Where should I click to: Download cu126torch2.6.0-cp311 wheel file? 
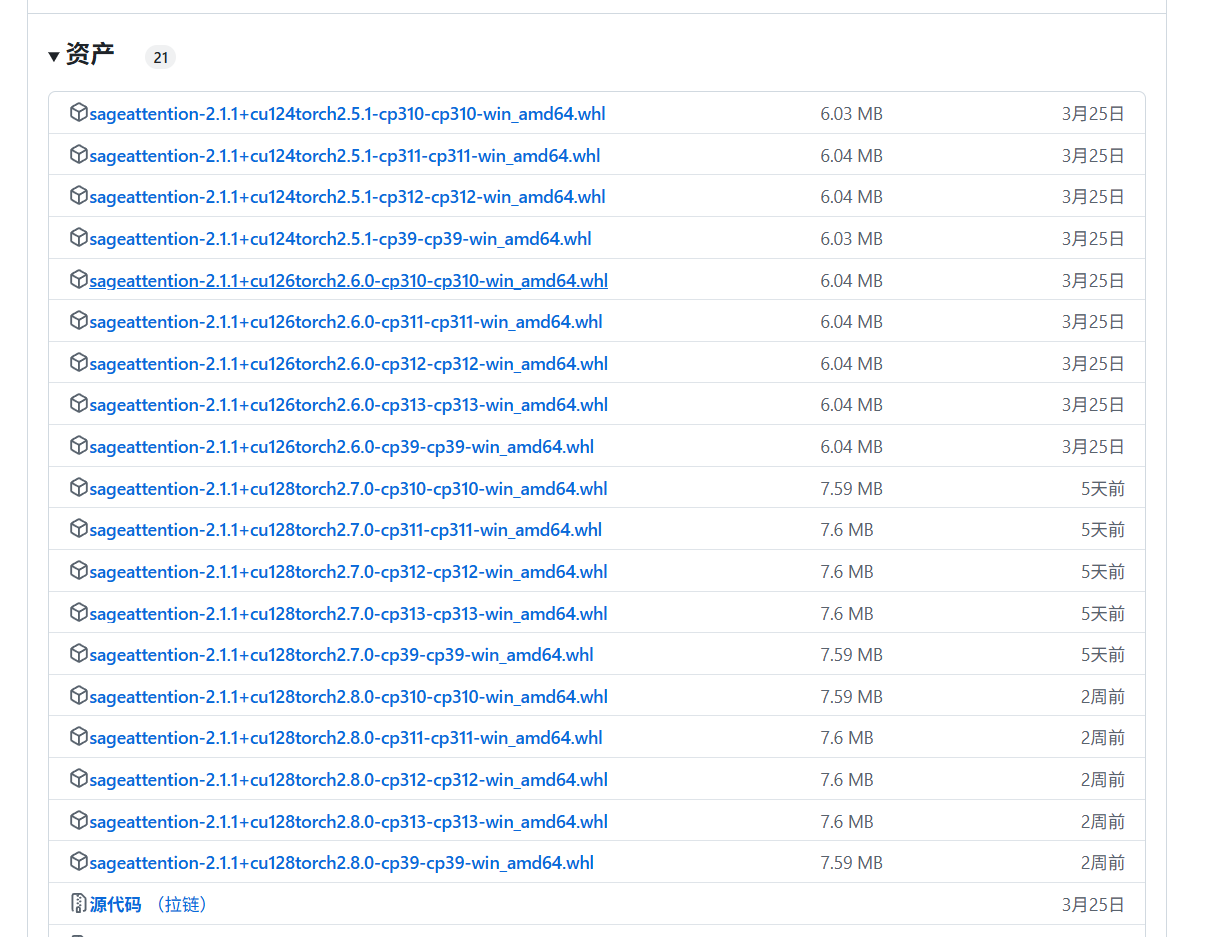(x=346, y=322)
